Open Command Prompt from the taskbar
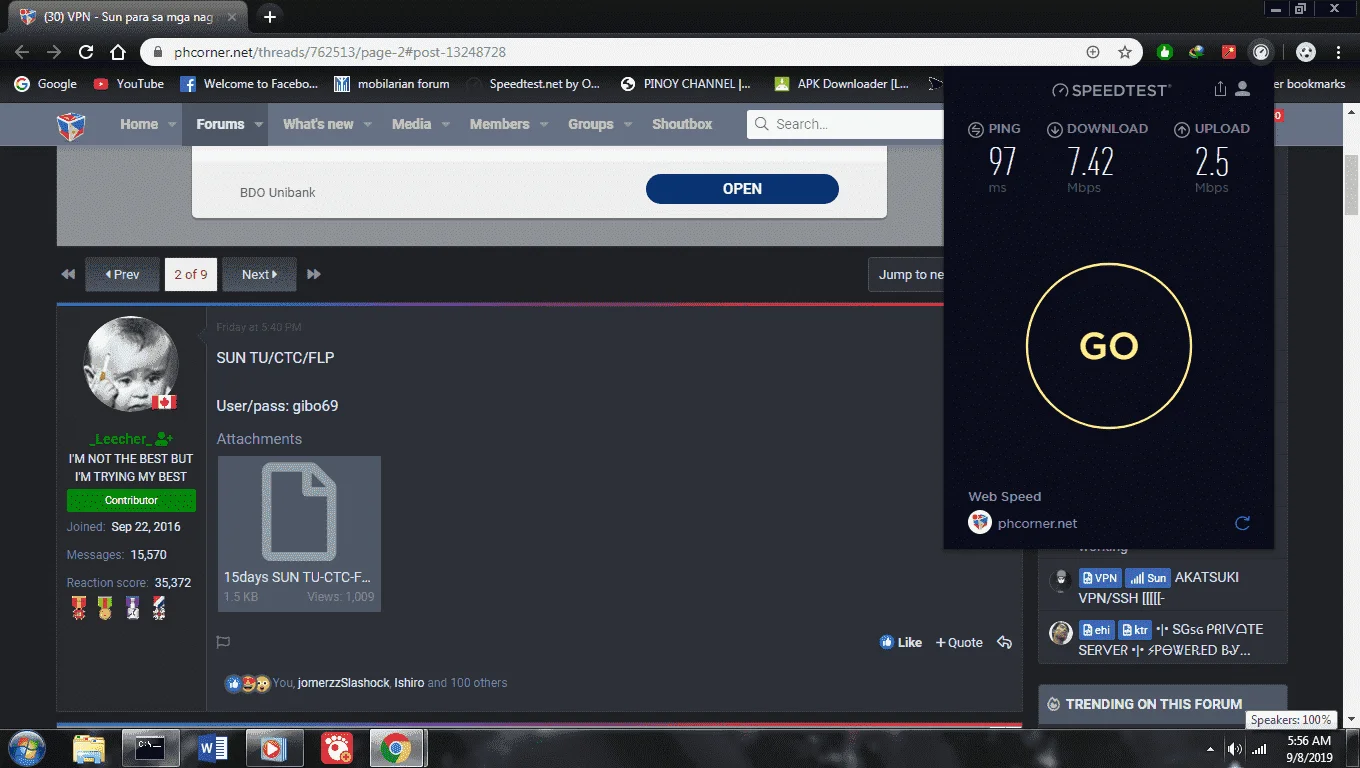This screenshot has width=1360, height=768. (150, 747)
